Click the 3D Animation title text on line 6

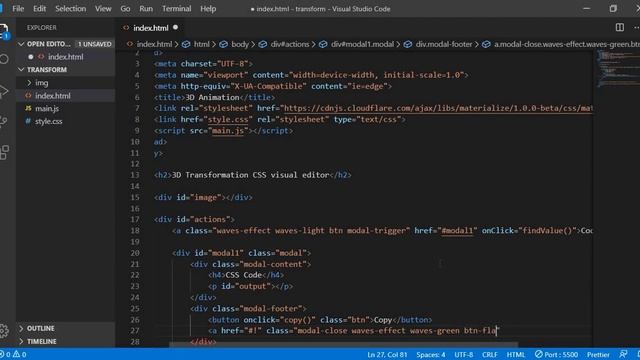pos(212,97)
